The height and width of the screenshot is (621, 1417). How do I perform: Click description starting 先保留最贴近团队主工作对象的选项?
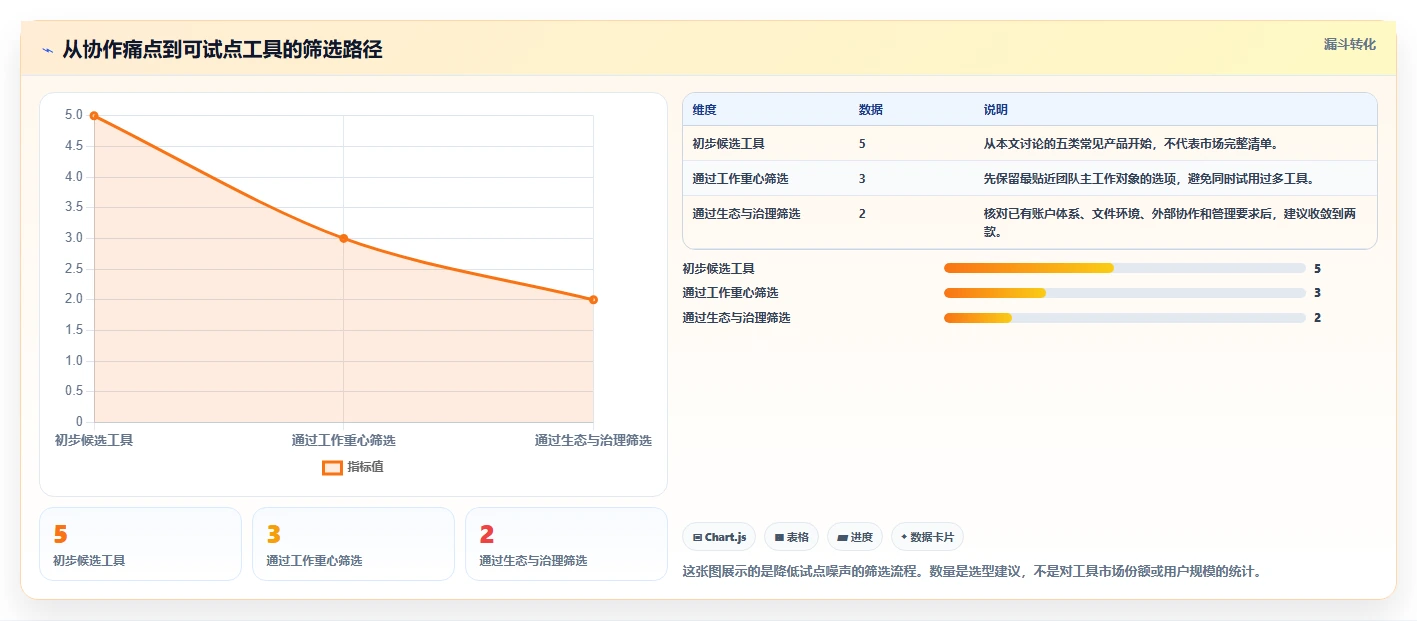[x=1149, y=179]
